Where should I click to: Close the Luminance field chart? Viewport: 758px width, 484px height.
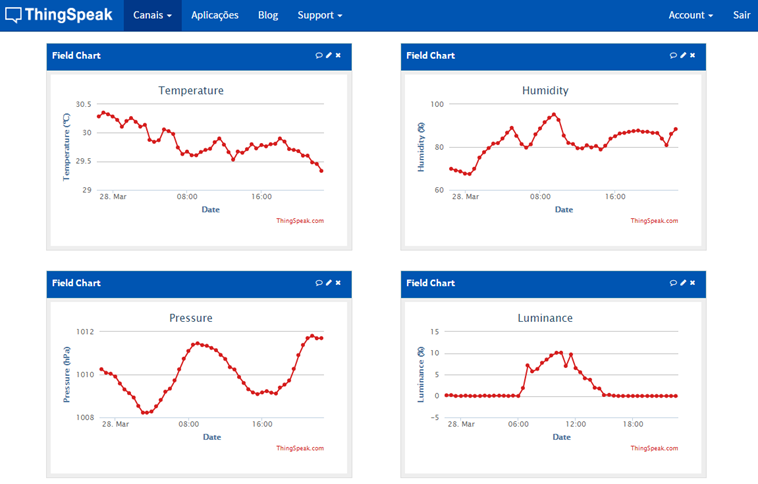pyautogui.click(x=693, y=283)
